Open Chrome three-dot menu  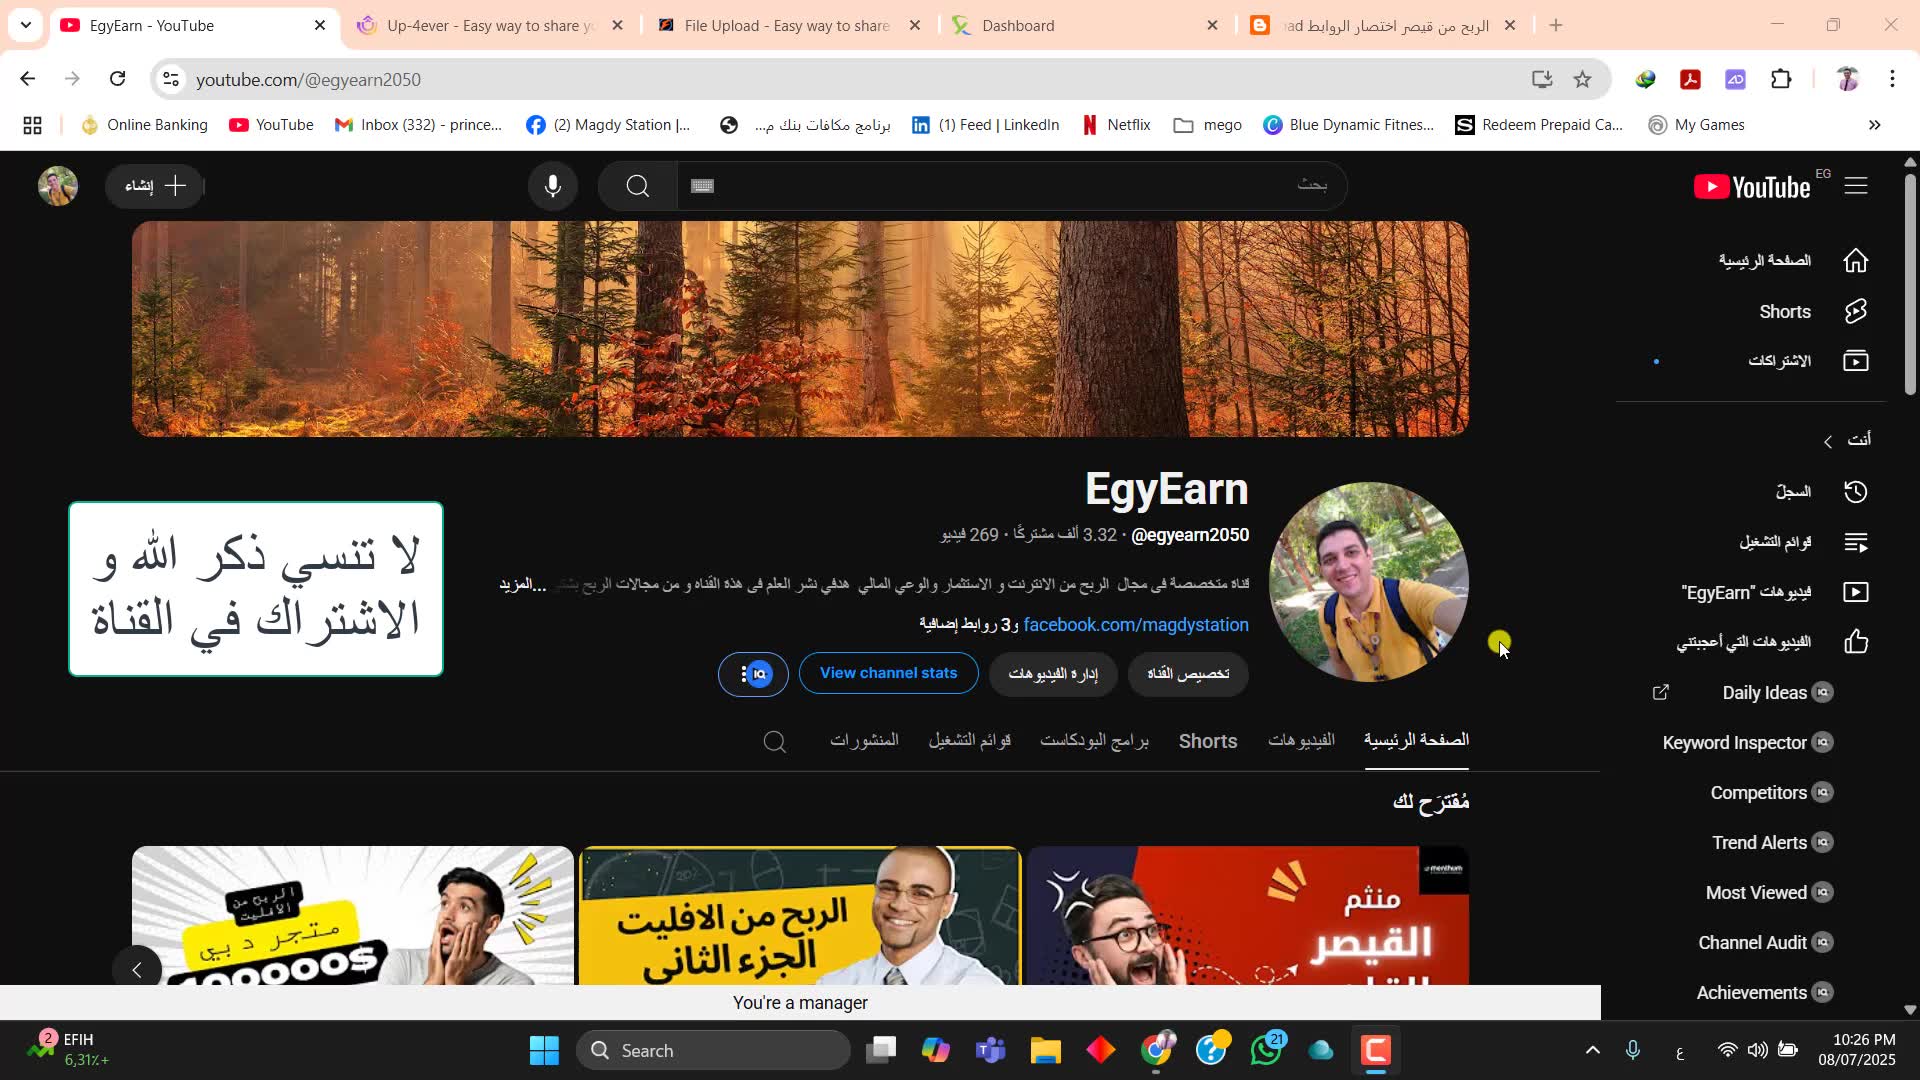pyautogui.click(x=1892, y=79)
